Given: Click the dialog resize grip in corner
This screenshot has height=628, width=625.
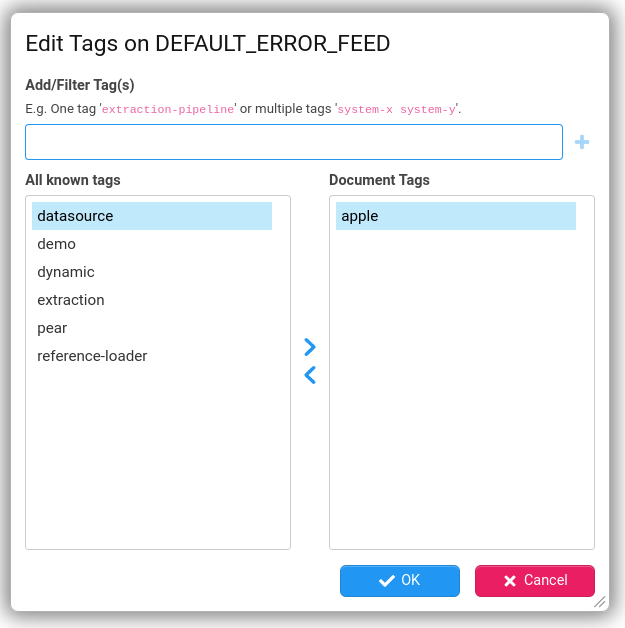Looking at the screenshot, I should [x=600, y=602].
